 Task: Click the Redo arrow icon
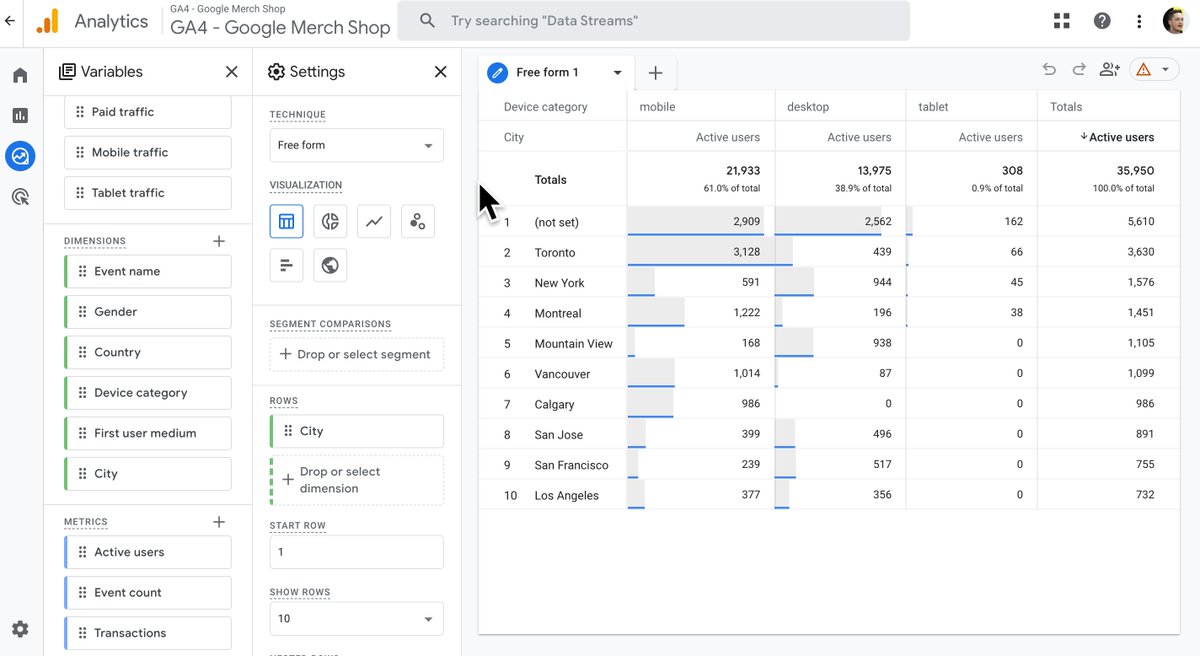tap(1079, 70)
